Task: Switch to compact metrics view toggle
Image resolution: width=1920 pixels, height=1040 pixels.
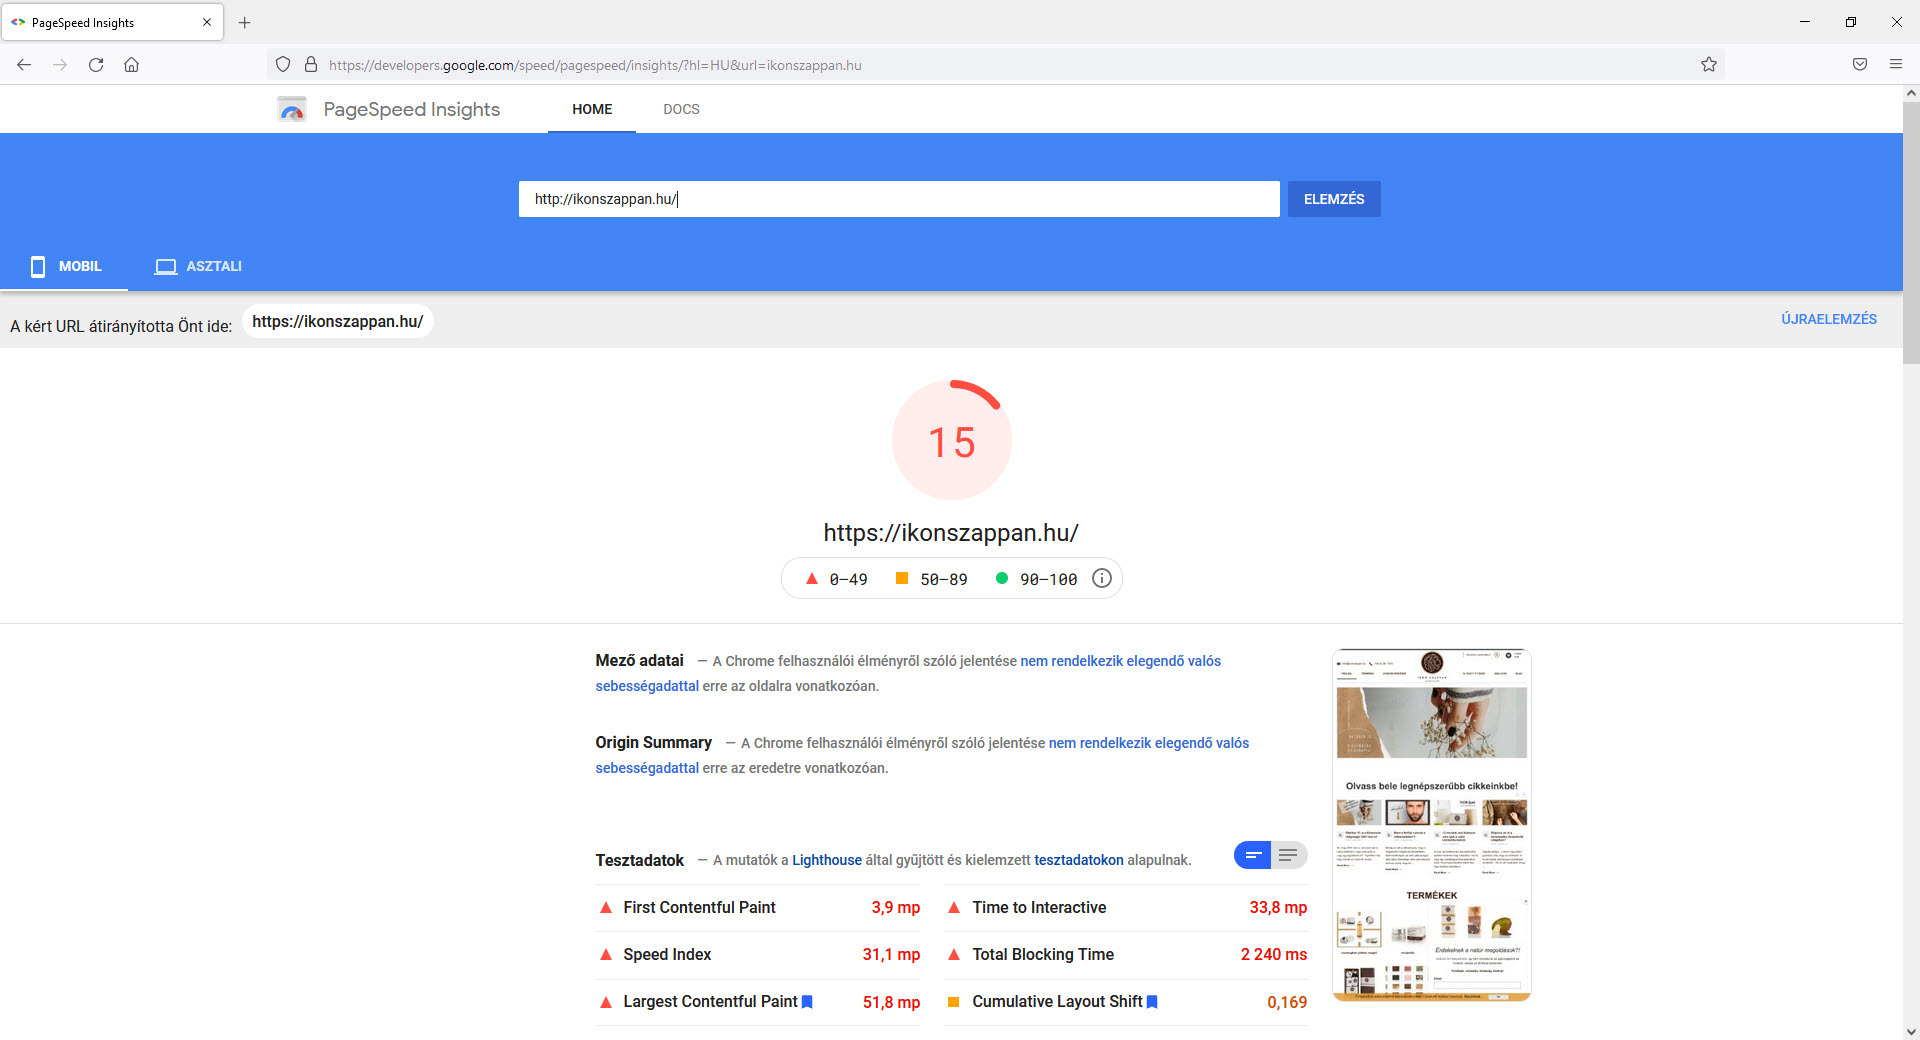Action: tap(1252, 855)
